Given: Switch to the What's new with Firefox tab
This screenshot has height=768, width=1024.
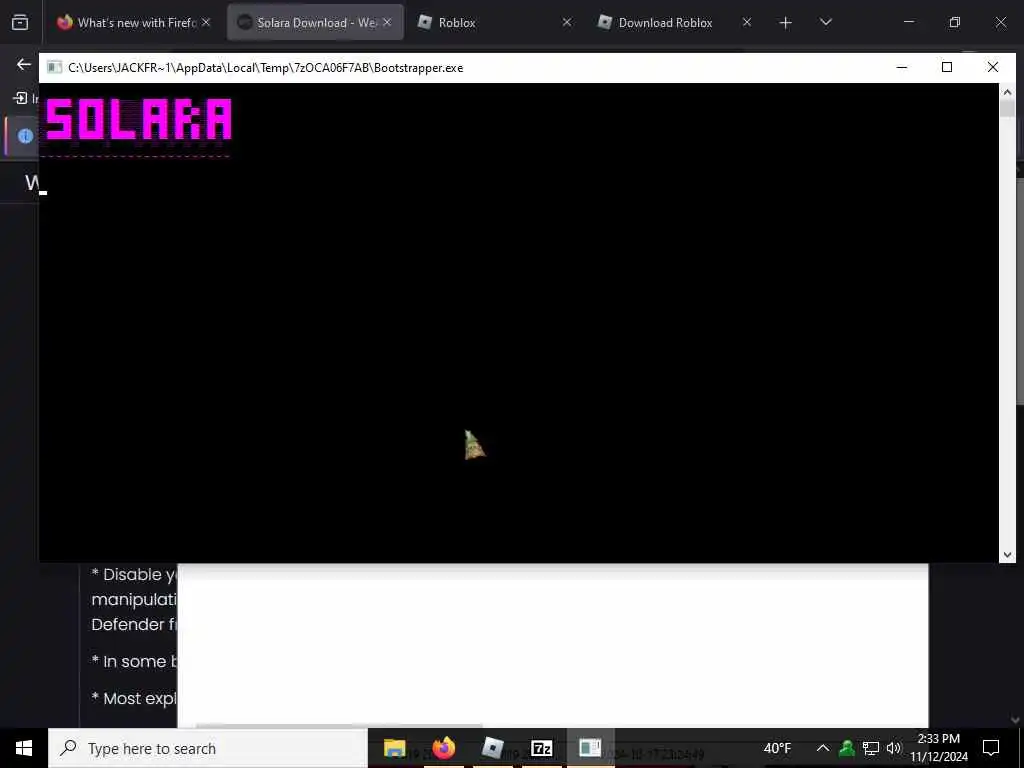Looking at the screenshot, I should [134, 22].
